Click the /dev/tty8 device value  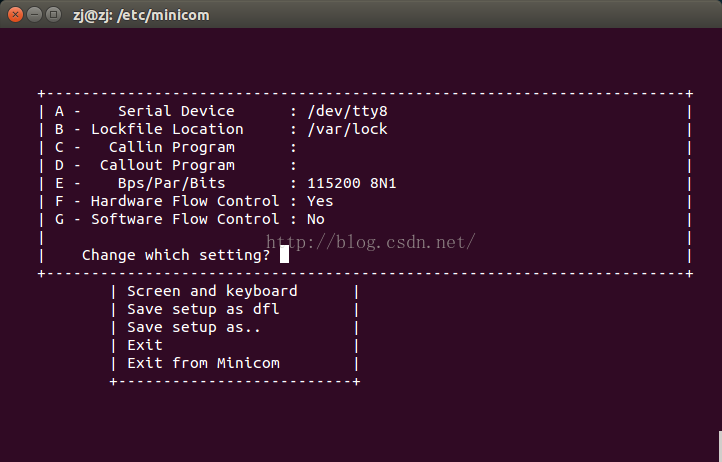(x=348, y=111)
